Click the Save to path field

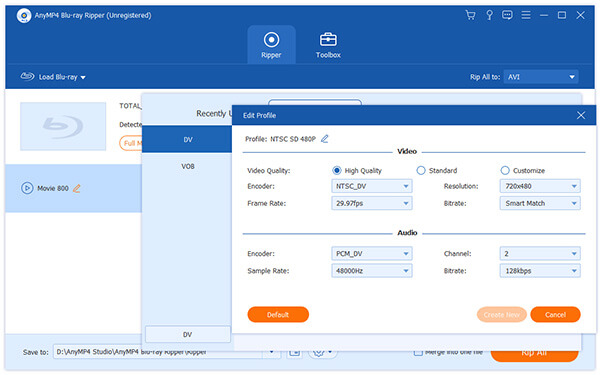point(158,352)
